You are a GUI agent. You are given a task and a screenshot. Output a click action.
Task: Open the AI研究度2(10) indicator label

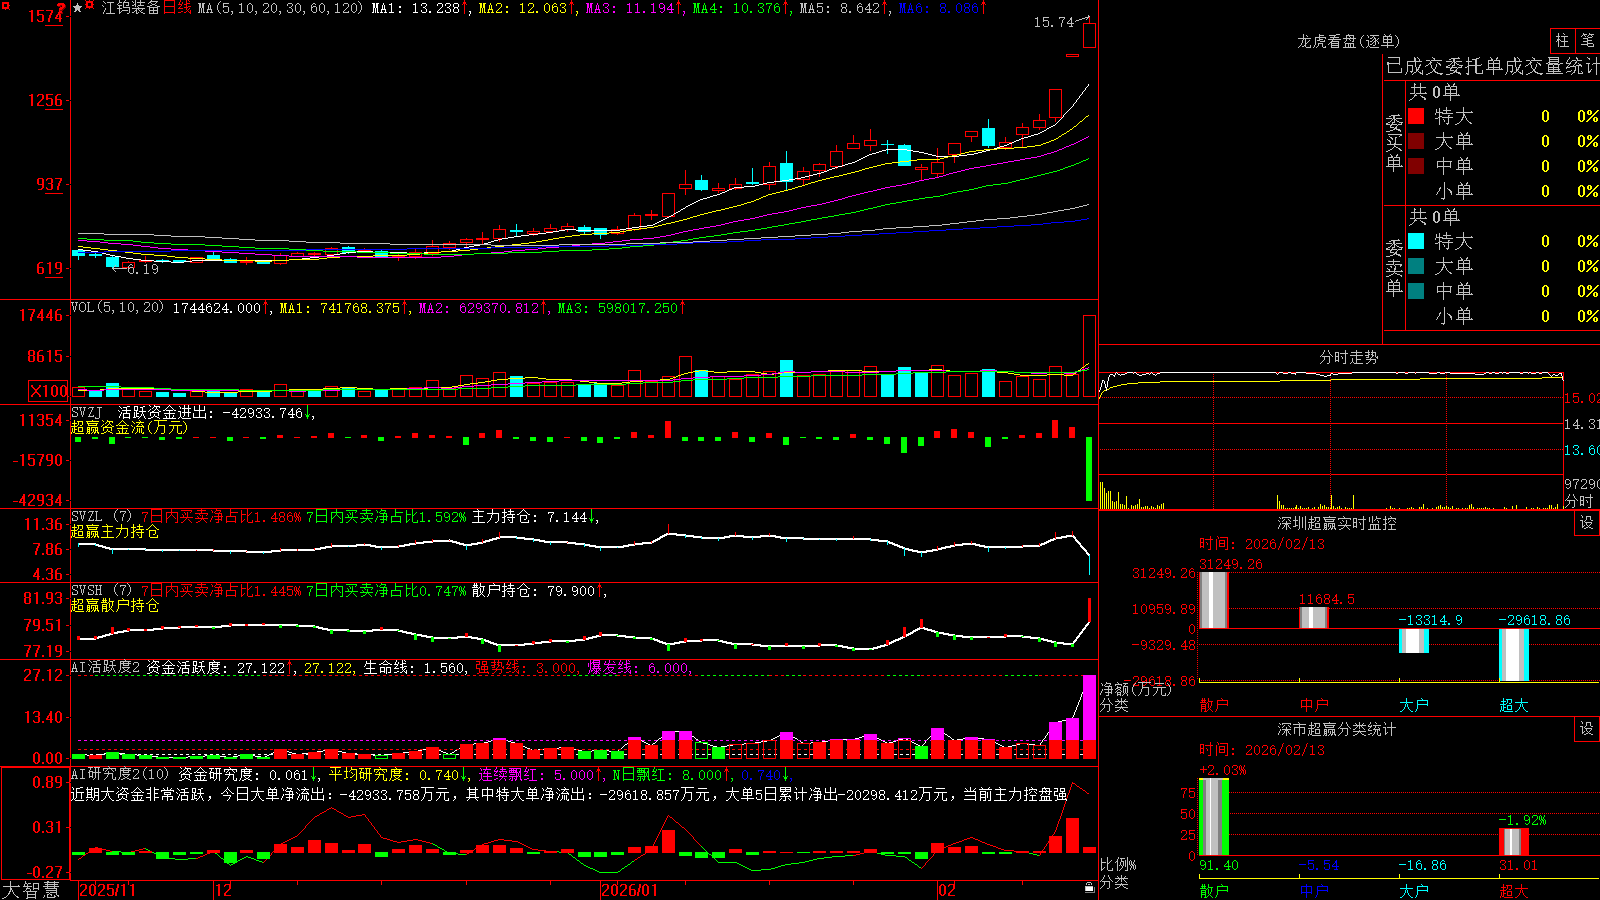click(120, 774)
